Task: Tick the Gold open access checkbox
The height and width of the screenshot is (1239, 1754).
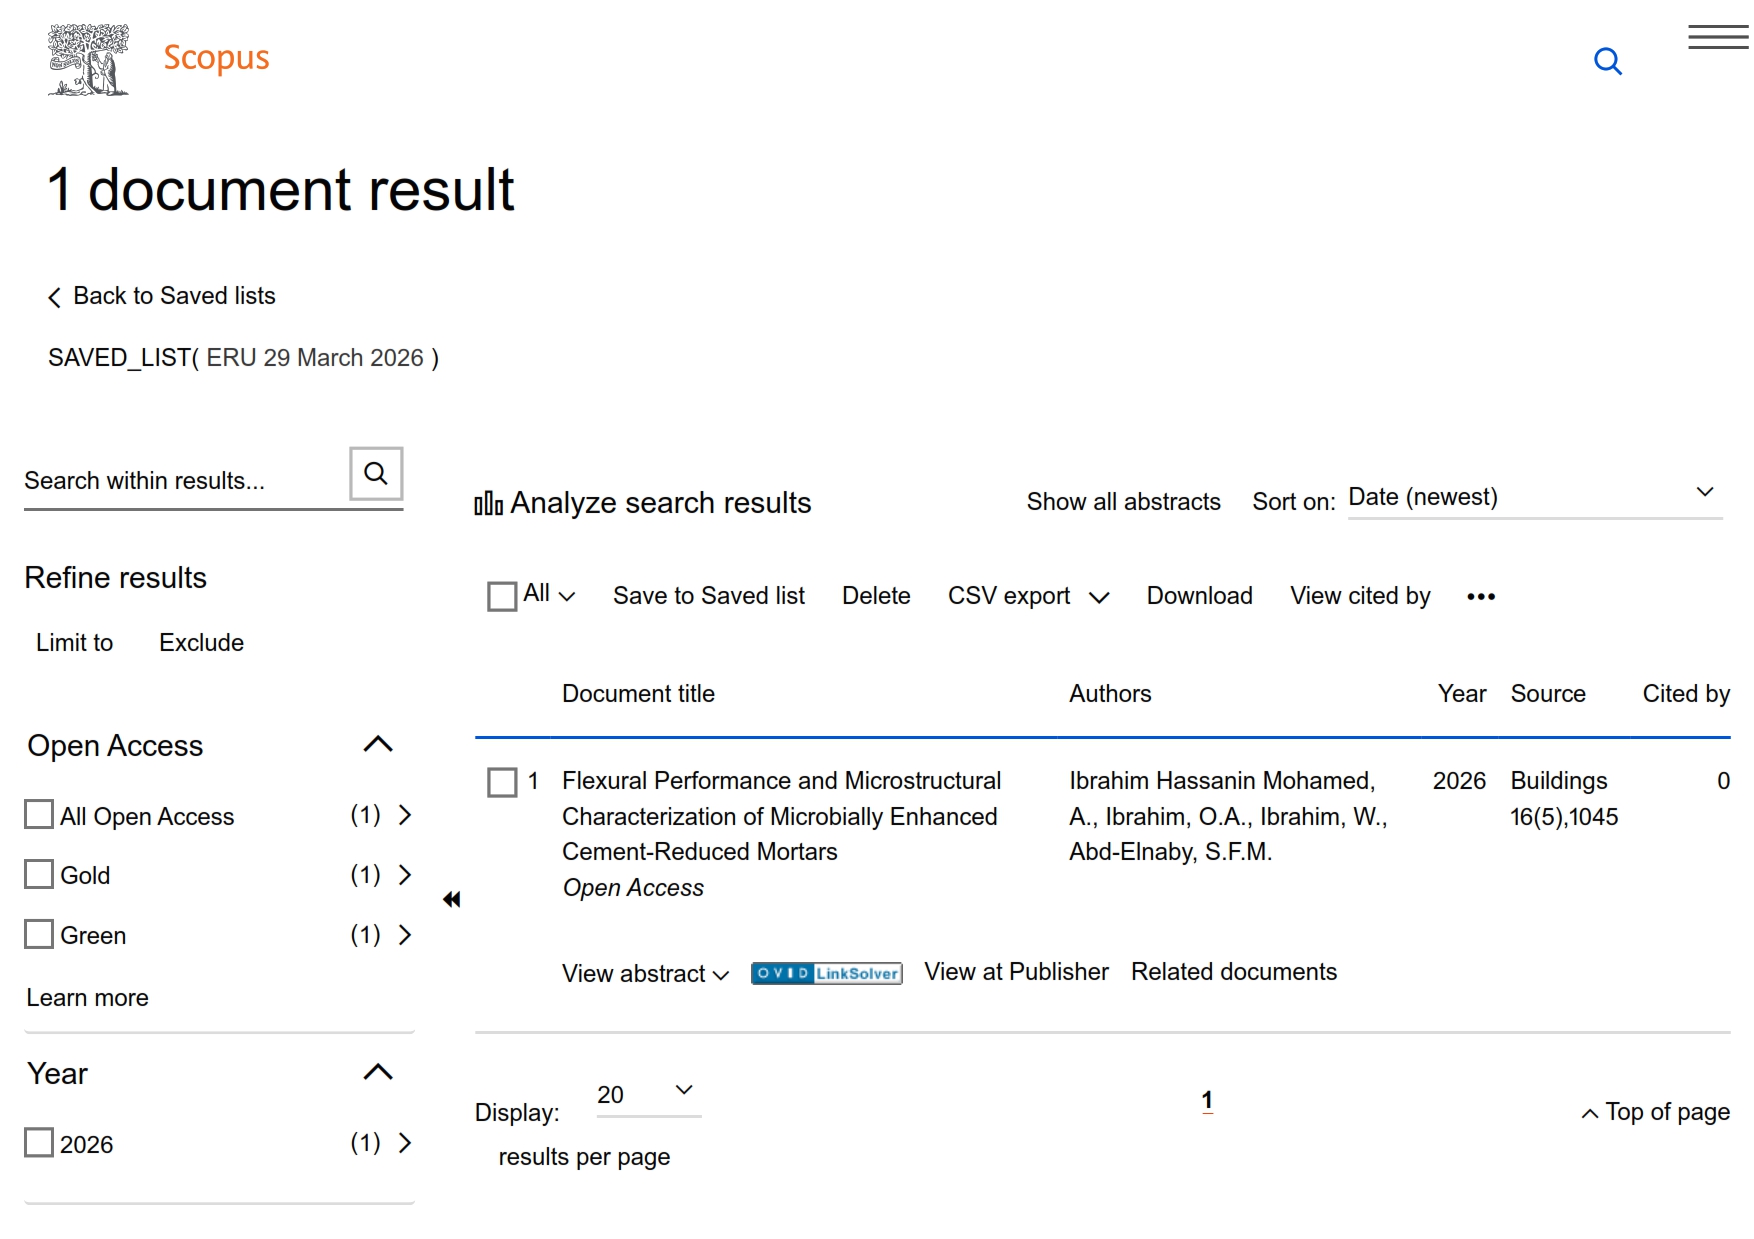Action: coord(39,875)
